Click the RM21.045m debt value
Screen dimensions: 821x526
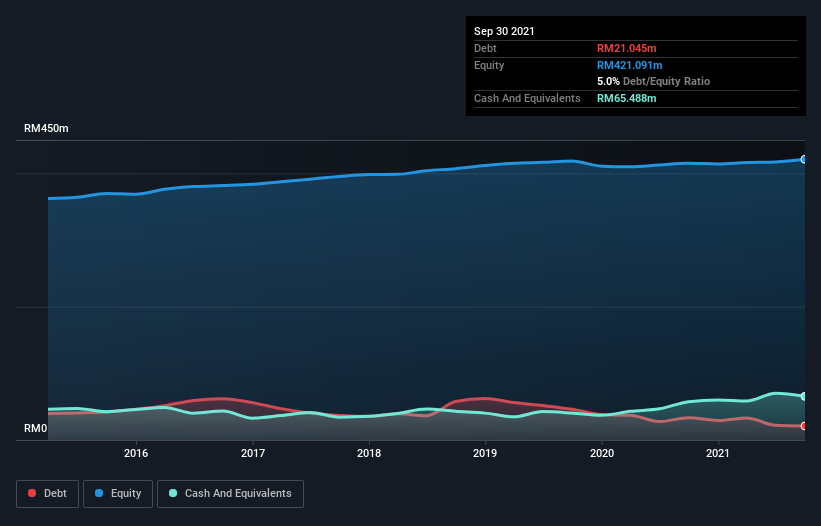[x=627, y=48]
